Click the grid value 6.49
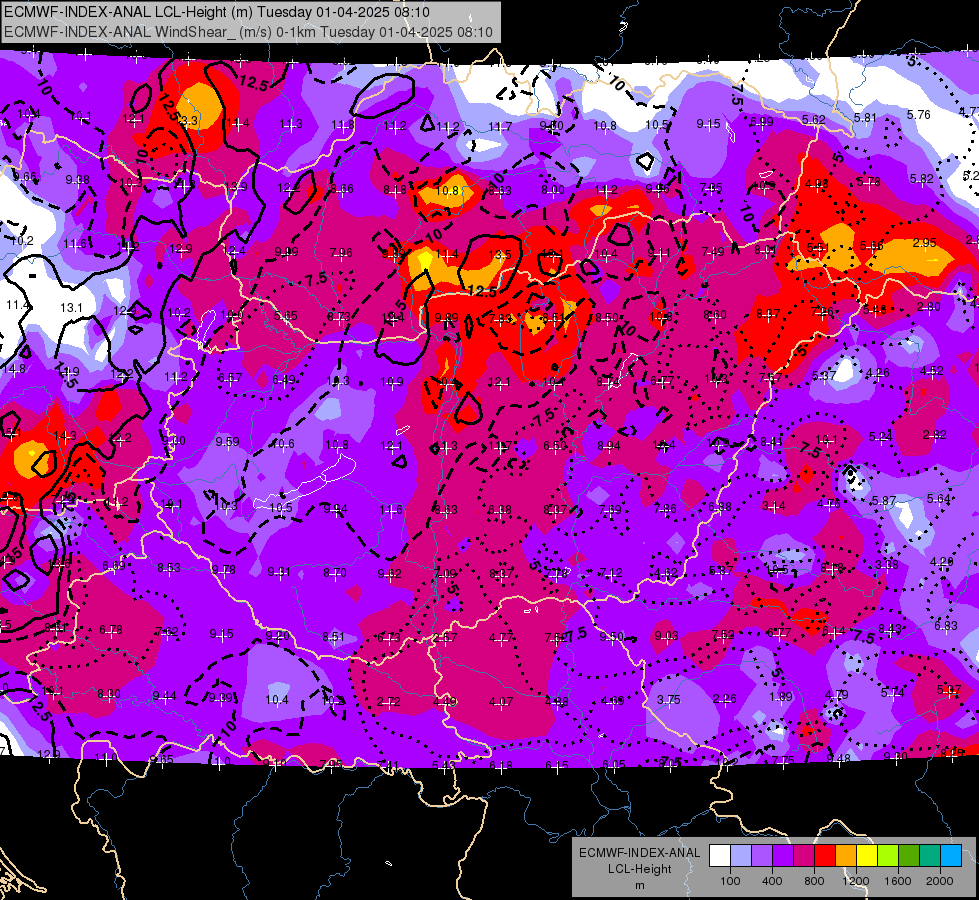The image size is (979, 900). 284,379
